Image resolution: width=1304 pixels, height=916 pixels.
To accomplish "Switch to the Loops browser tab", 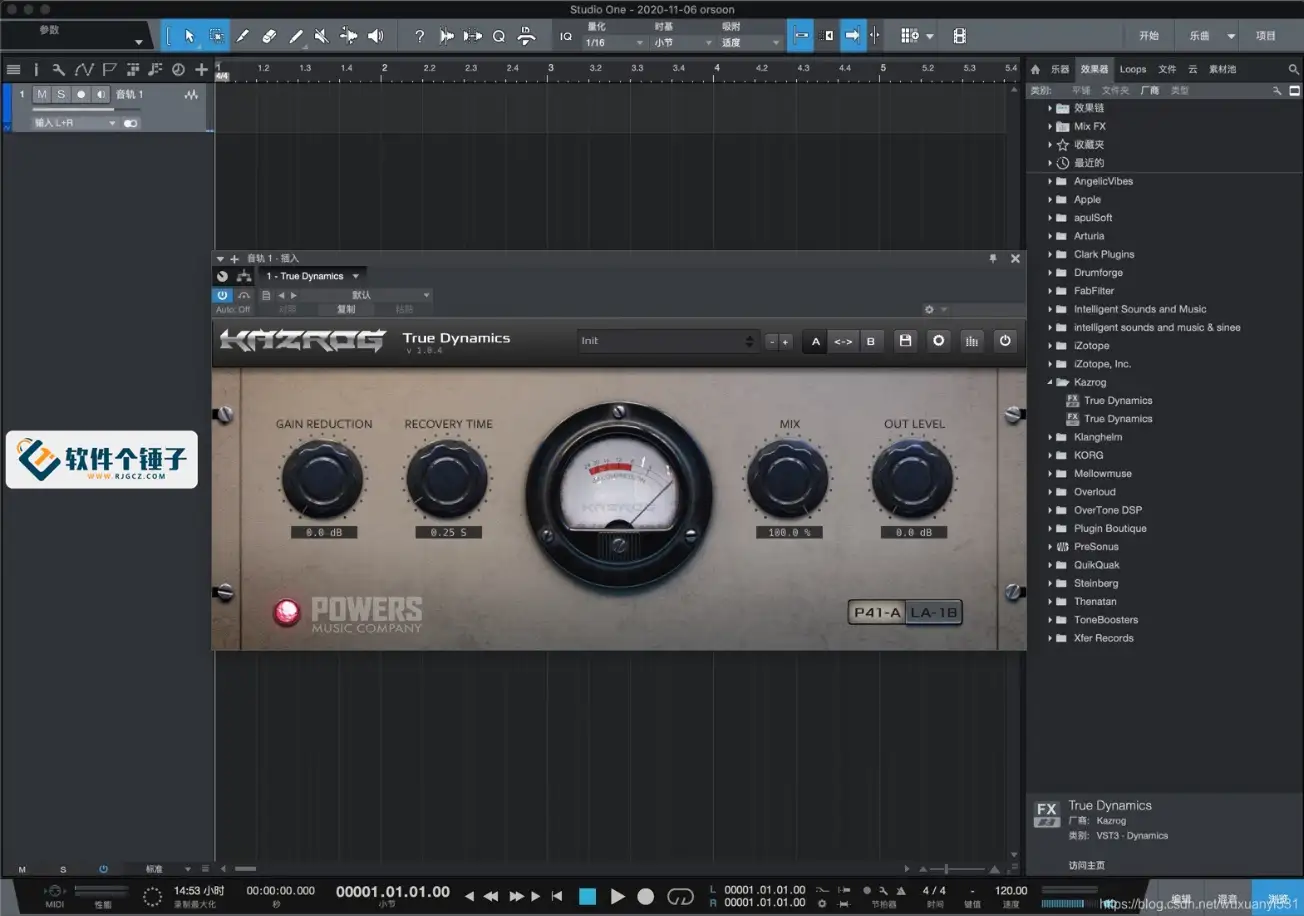I will (x=1133, y=69).
